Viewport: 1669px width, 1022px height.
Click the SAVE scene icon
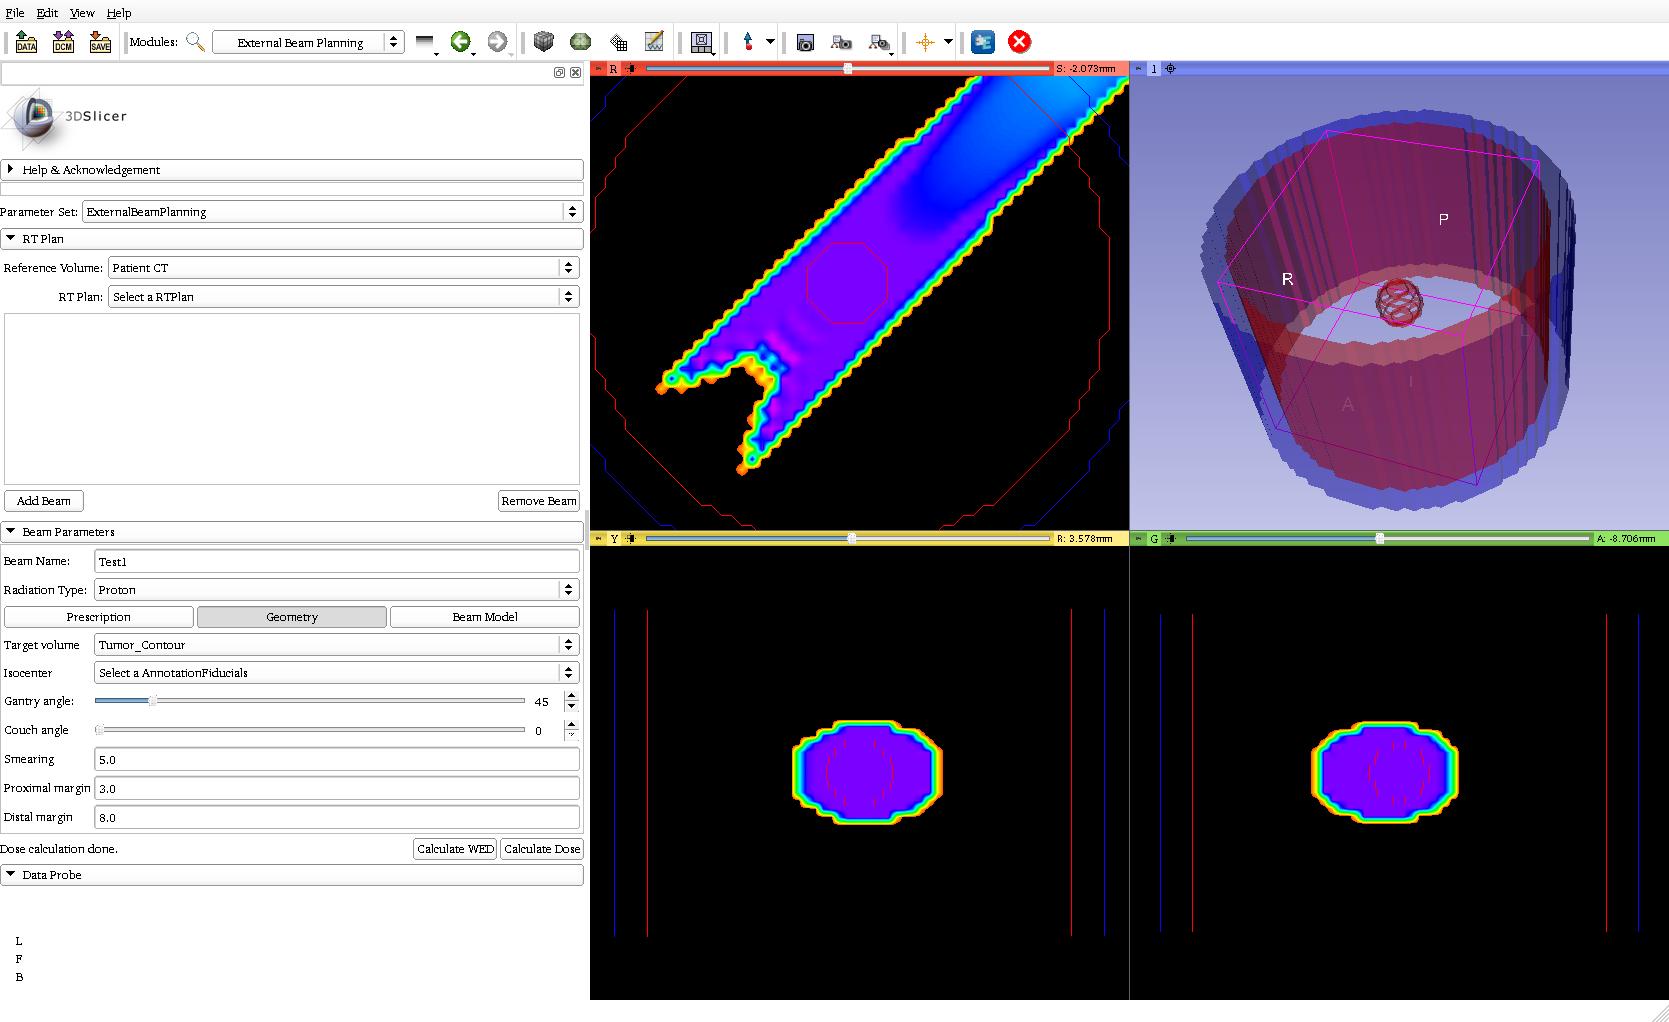click(x=100, y=42)
